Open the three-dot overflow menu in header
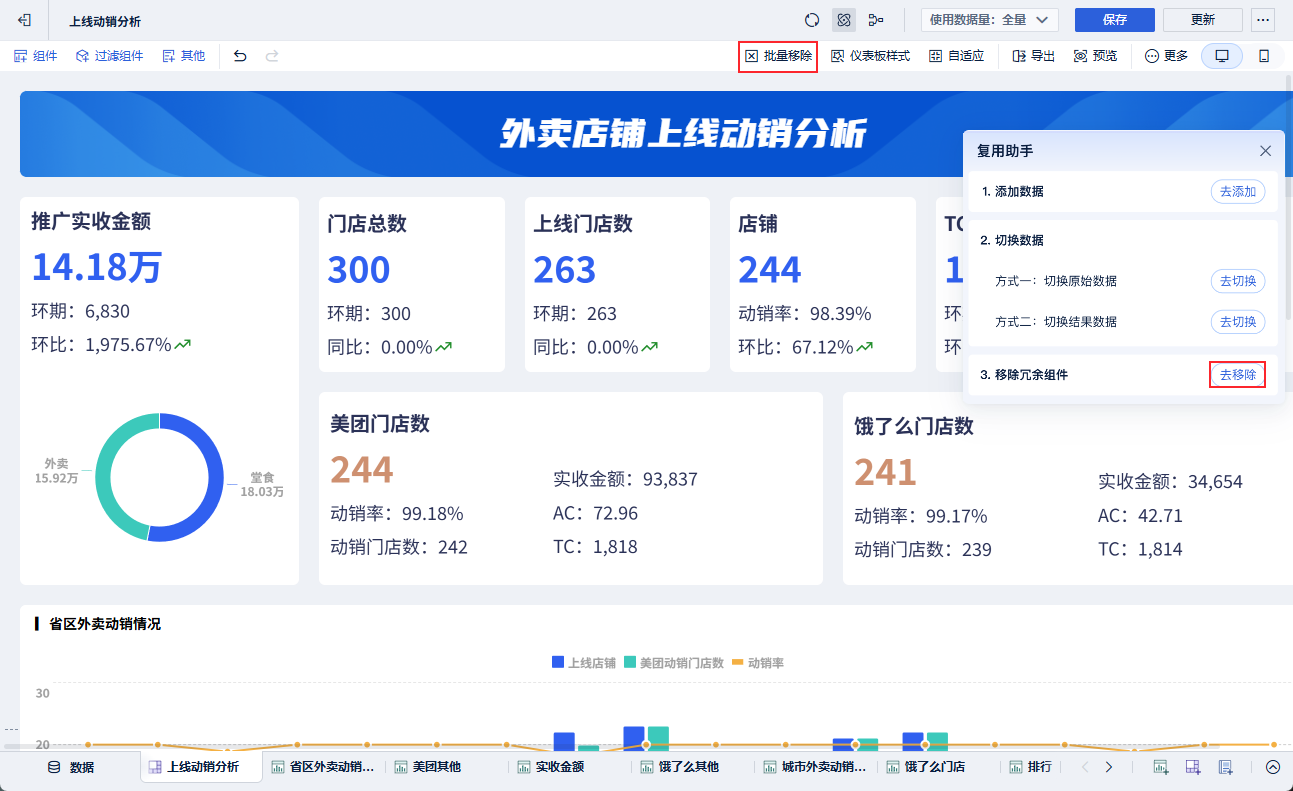The width and height of the screenshot is (1293, 791). 1263,20
